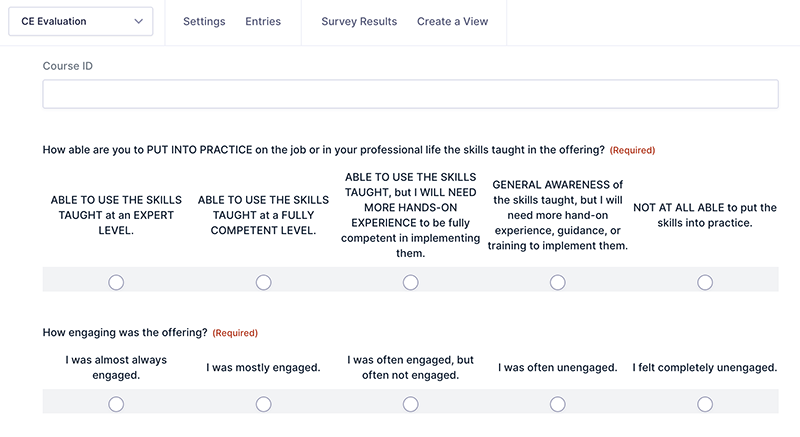Select 'I was almost always engaged' radio
Screen dimensions: 800x437
coord(116,404)
